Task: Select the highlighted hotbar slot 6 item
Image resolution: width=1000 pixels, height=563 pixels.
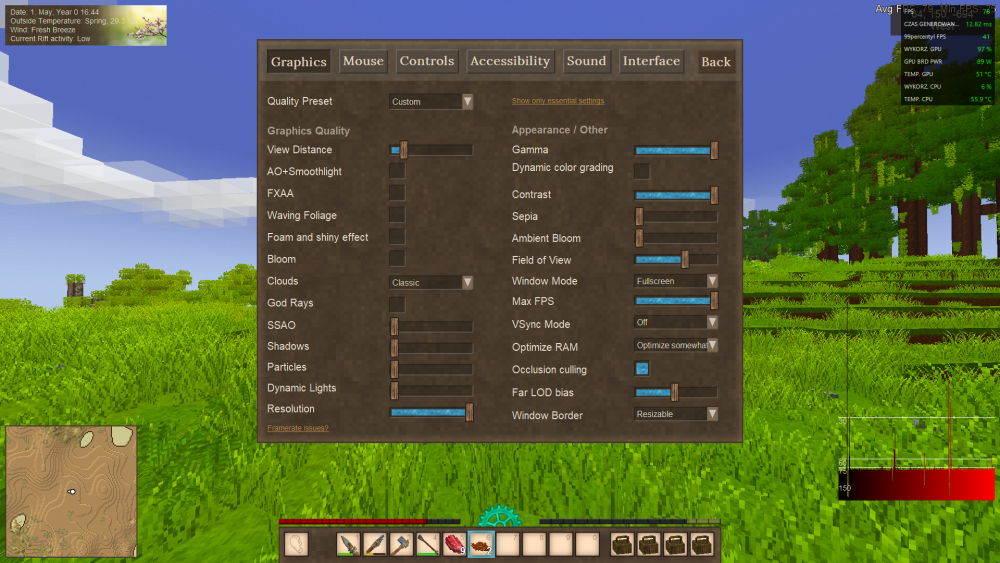Action: (x=481, y=545)
